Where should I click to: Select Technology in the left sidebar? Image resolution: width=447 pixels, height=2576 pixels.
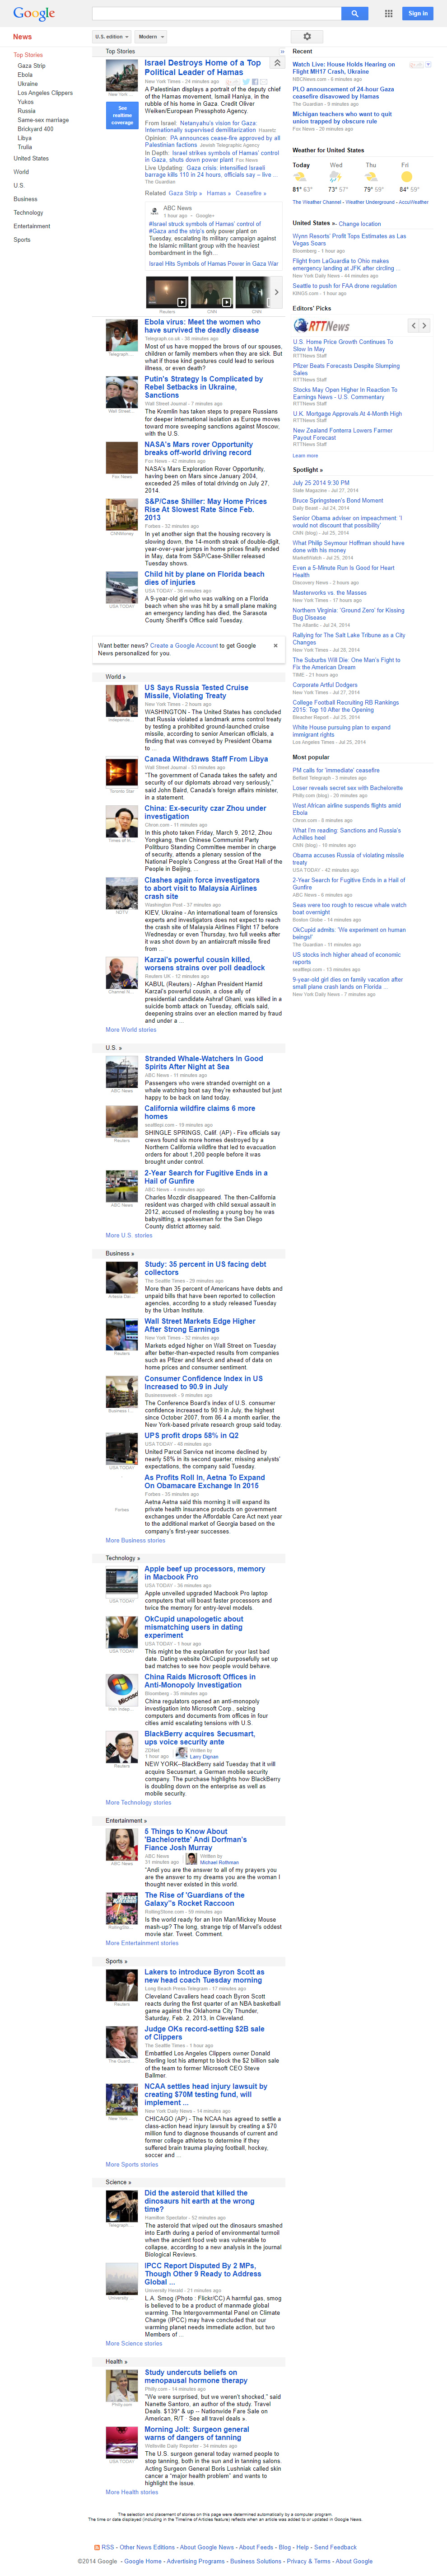pyautogui.click(x=28, y=212)
